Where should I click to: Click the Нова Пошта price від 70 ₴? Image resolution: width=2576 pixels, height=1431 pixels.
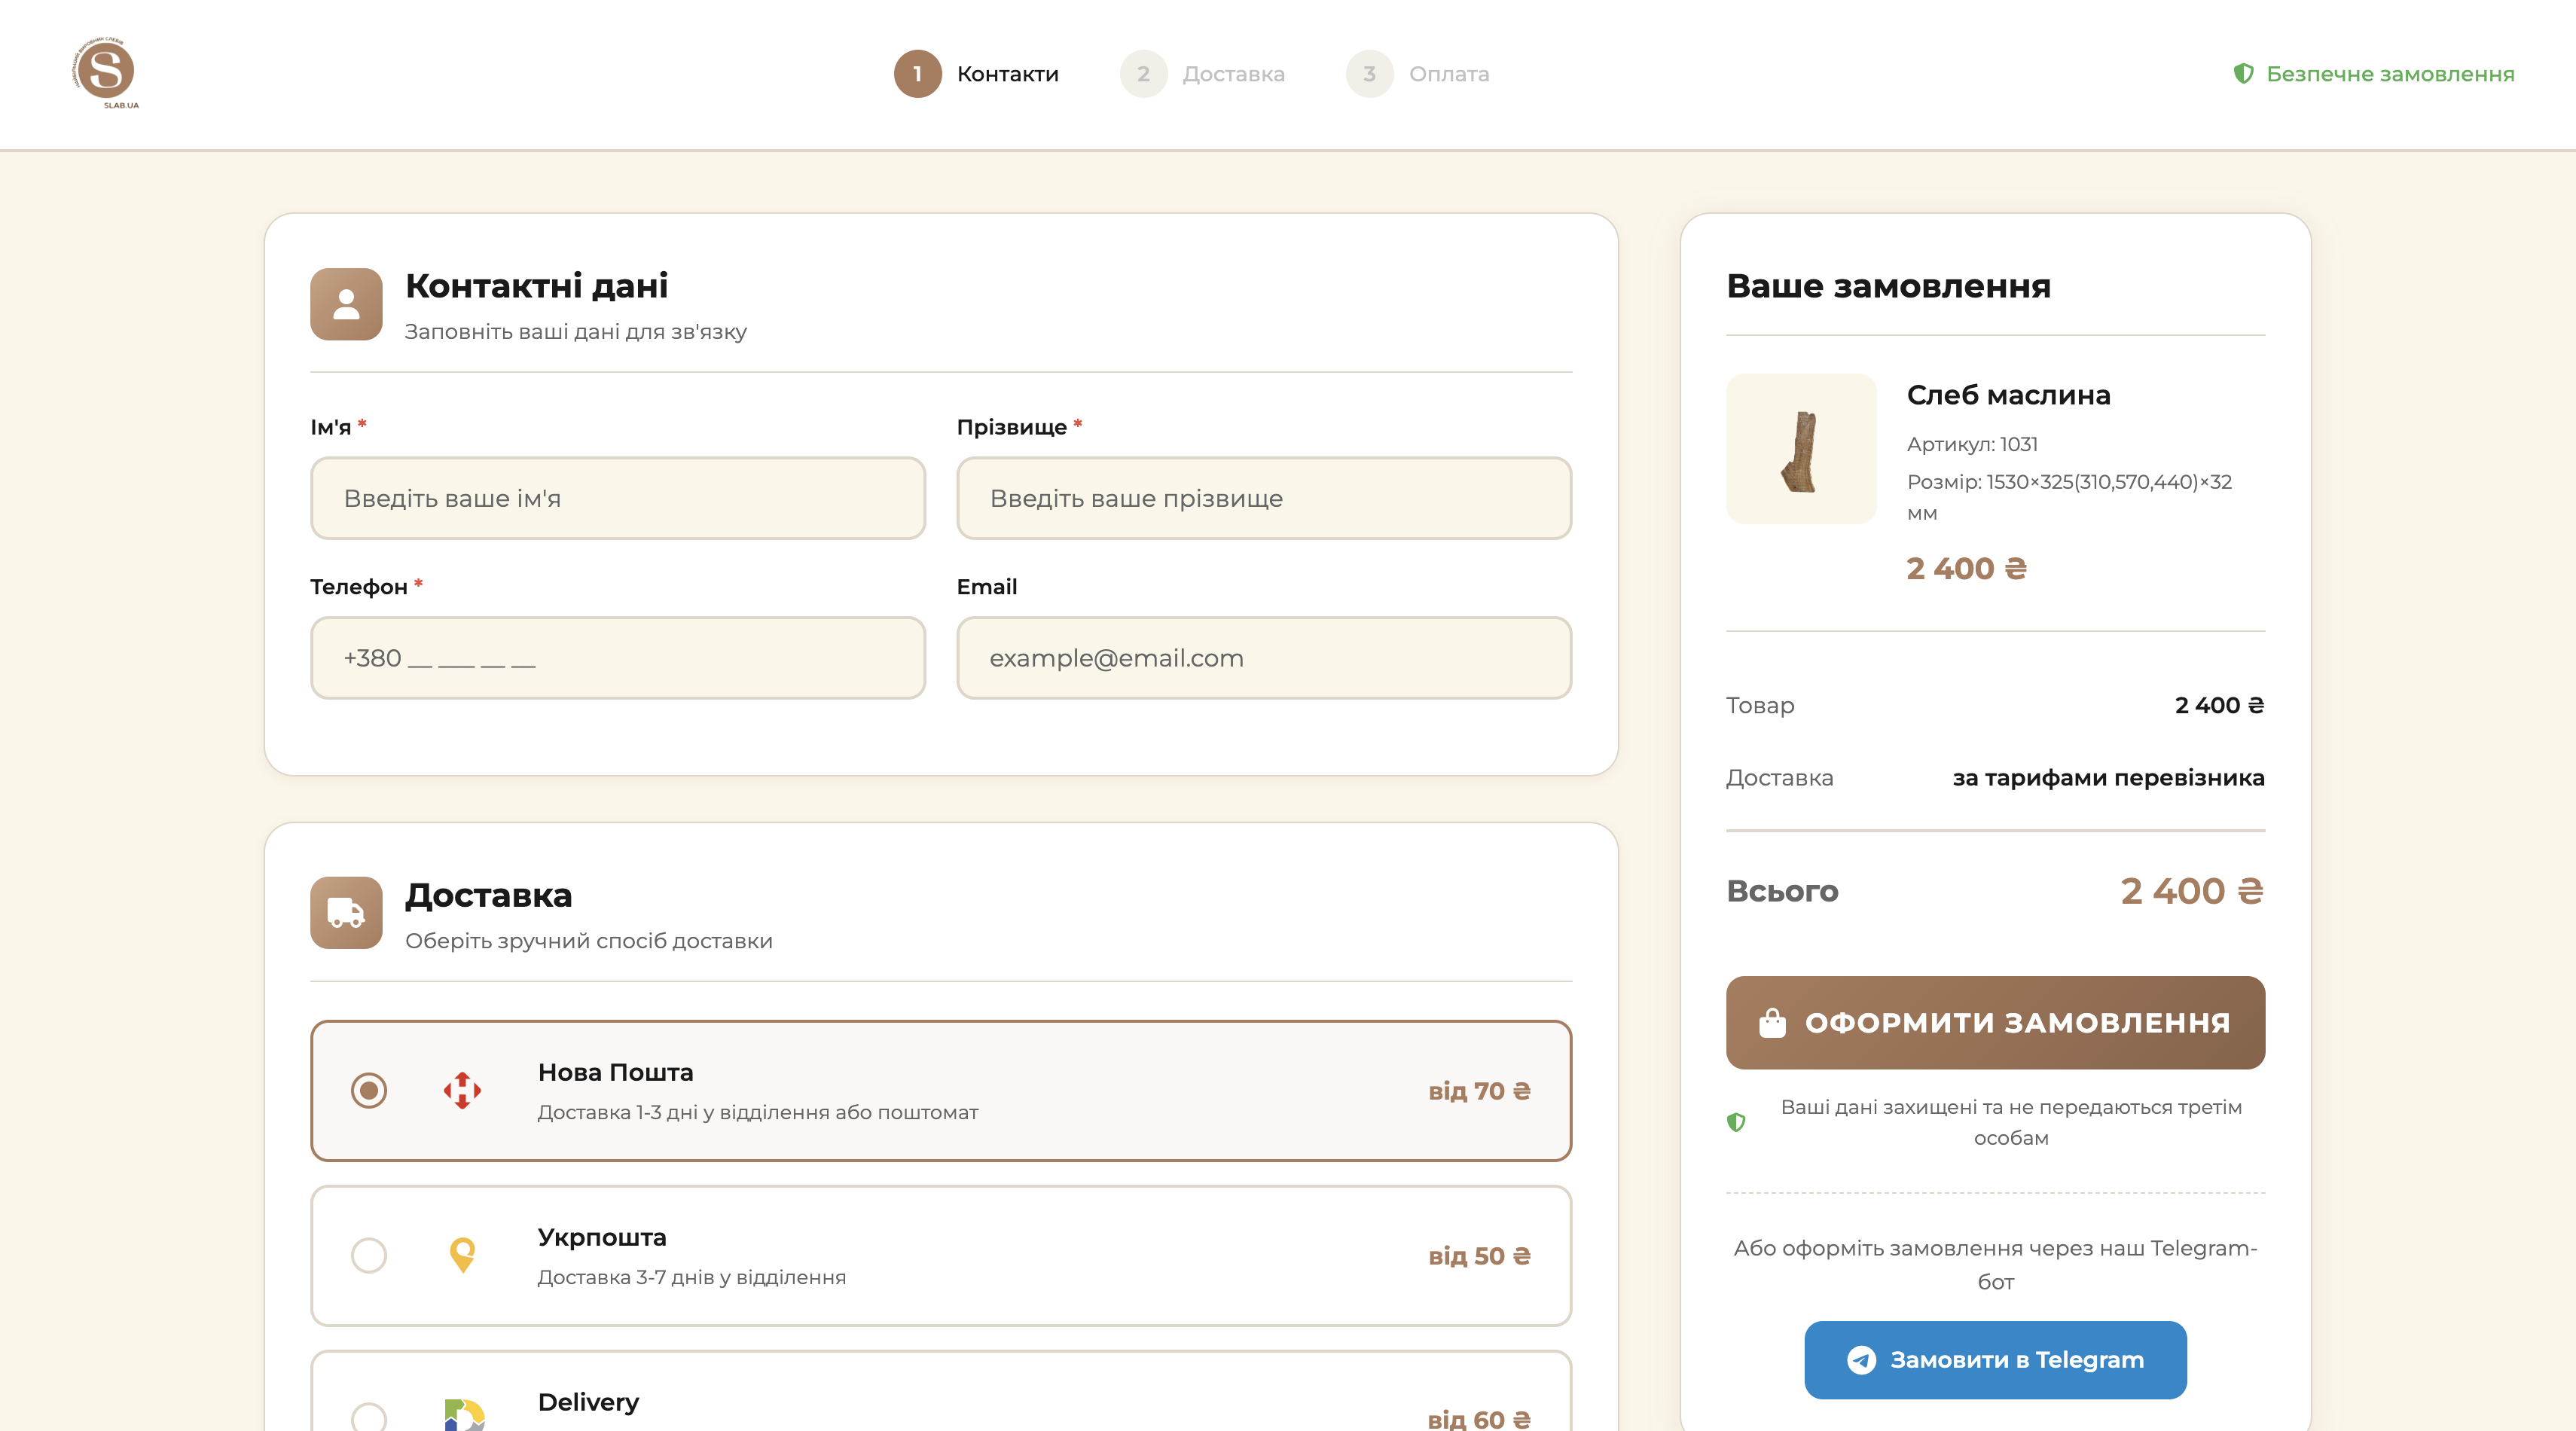[x=1479, y=1091]
